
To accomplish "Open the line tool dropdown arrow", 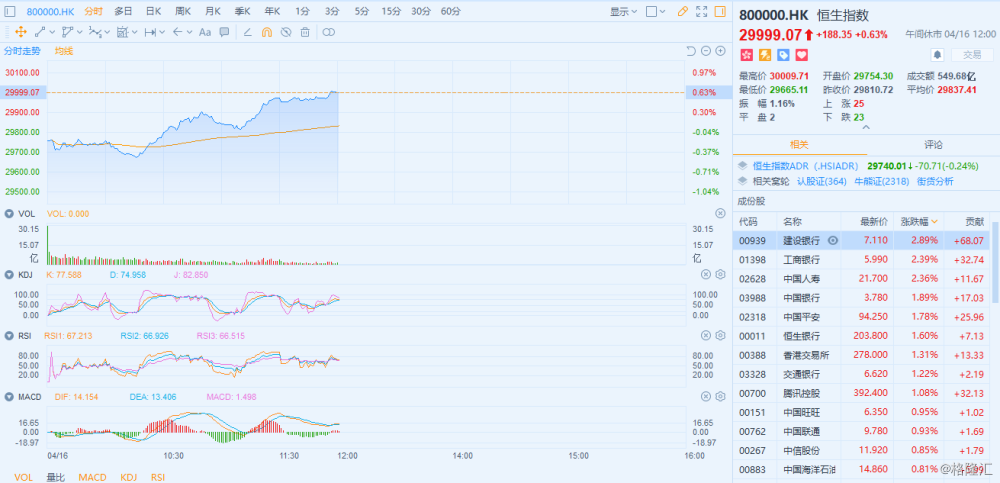I will (52, 32).
